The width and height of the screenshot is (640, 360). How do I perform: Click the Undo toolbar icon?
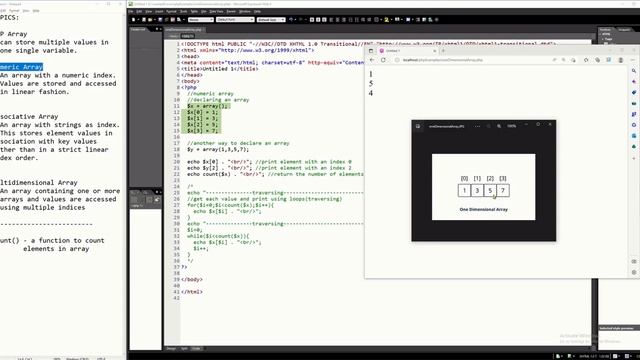pos(291,20)
